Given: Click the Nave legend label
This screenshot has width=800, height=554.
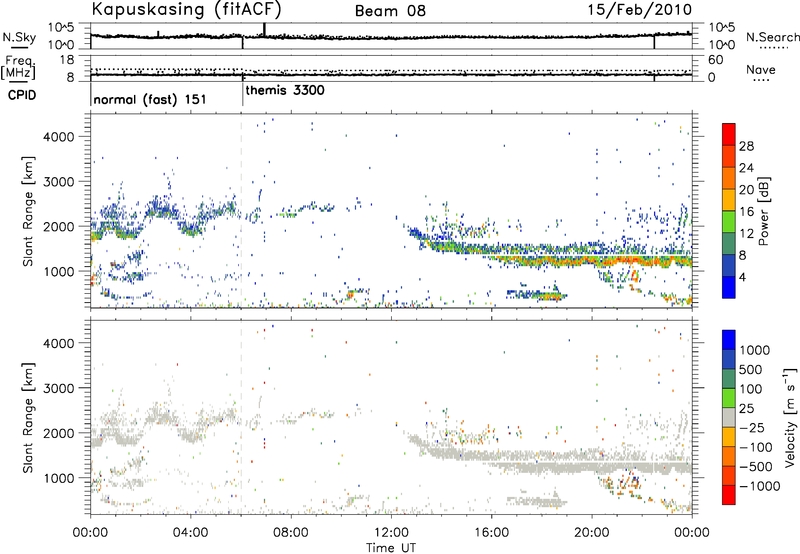Looking at the screenshot, I should 761,70.
